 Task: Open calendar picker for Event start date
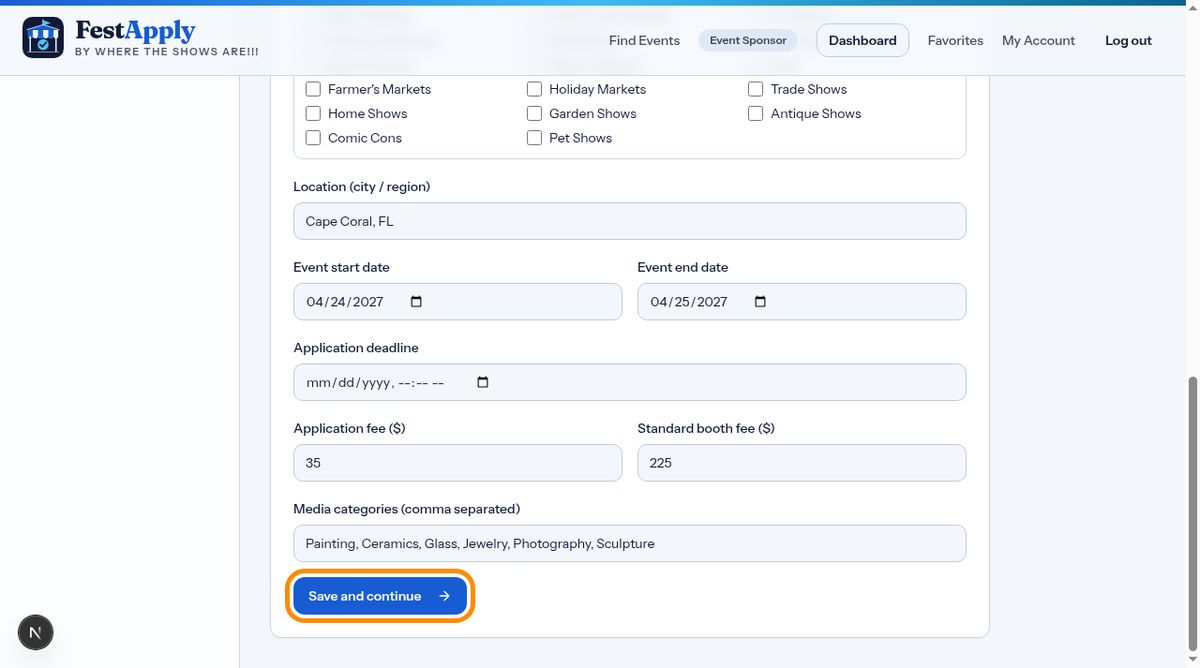[417, 302]
